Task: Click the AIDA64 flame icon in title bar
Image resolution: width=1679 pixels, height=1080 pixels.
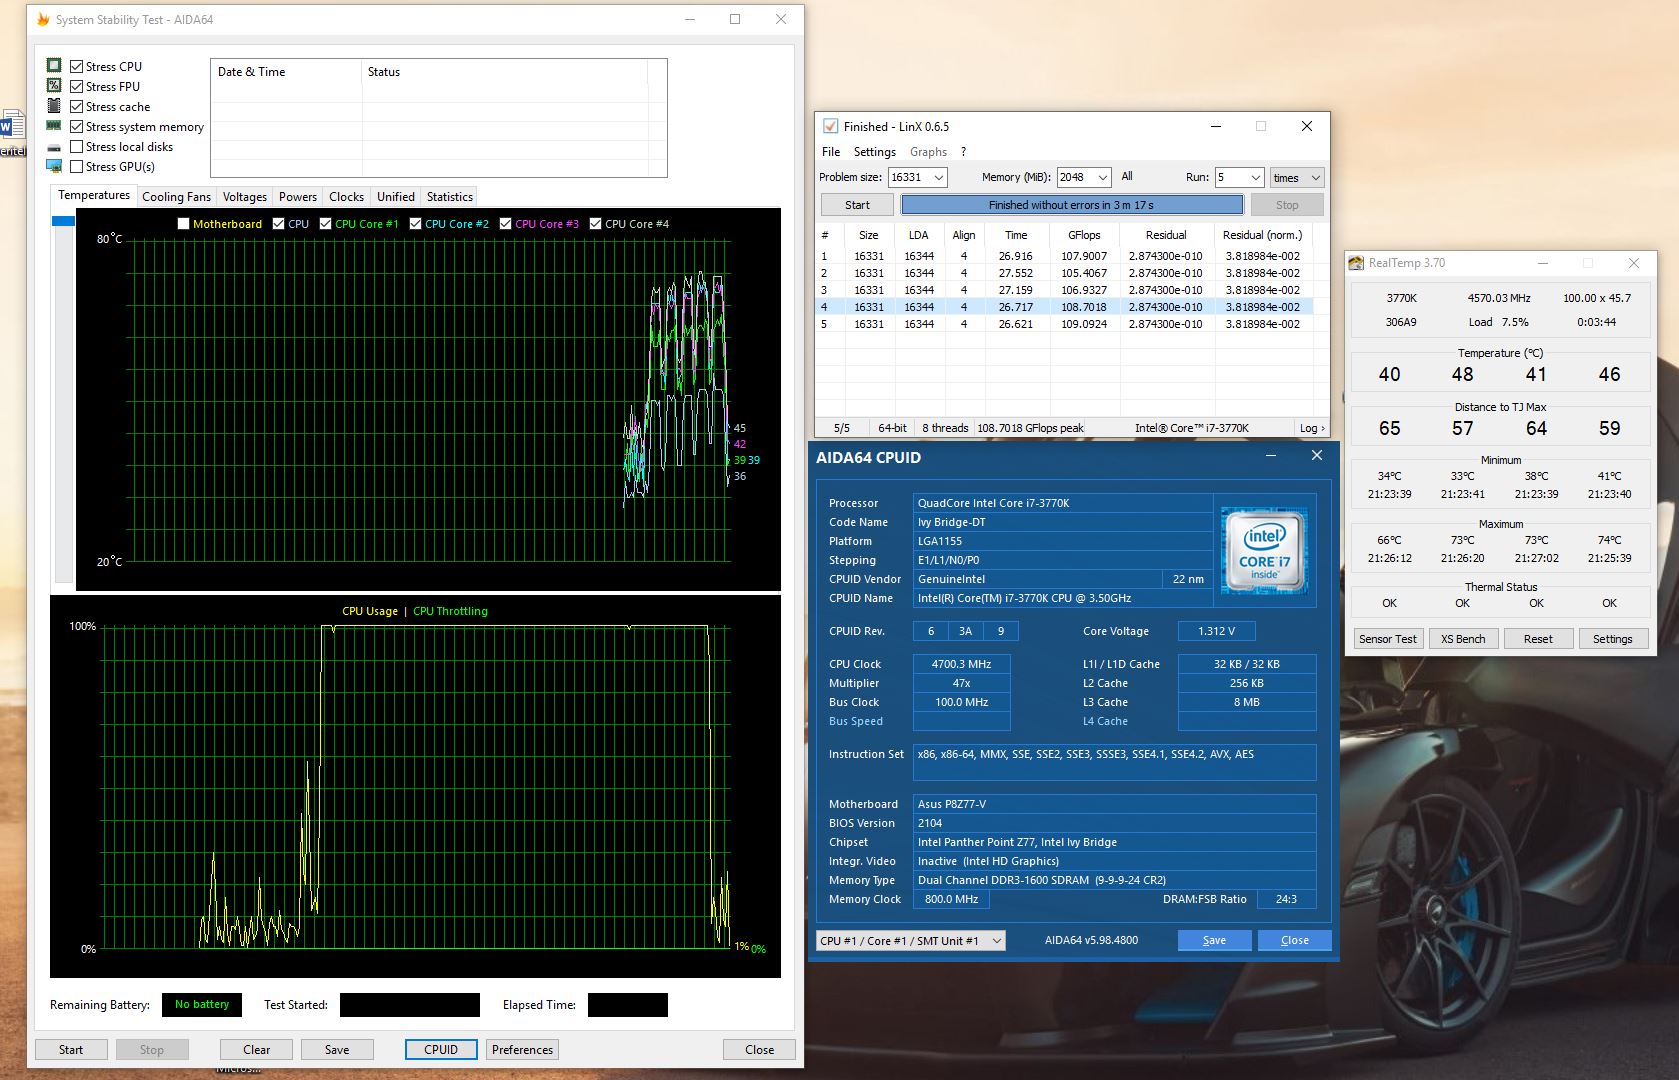Action: [x=43, y=19]
